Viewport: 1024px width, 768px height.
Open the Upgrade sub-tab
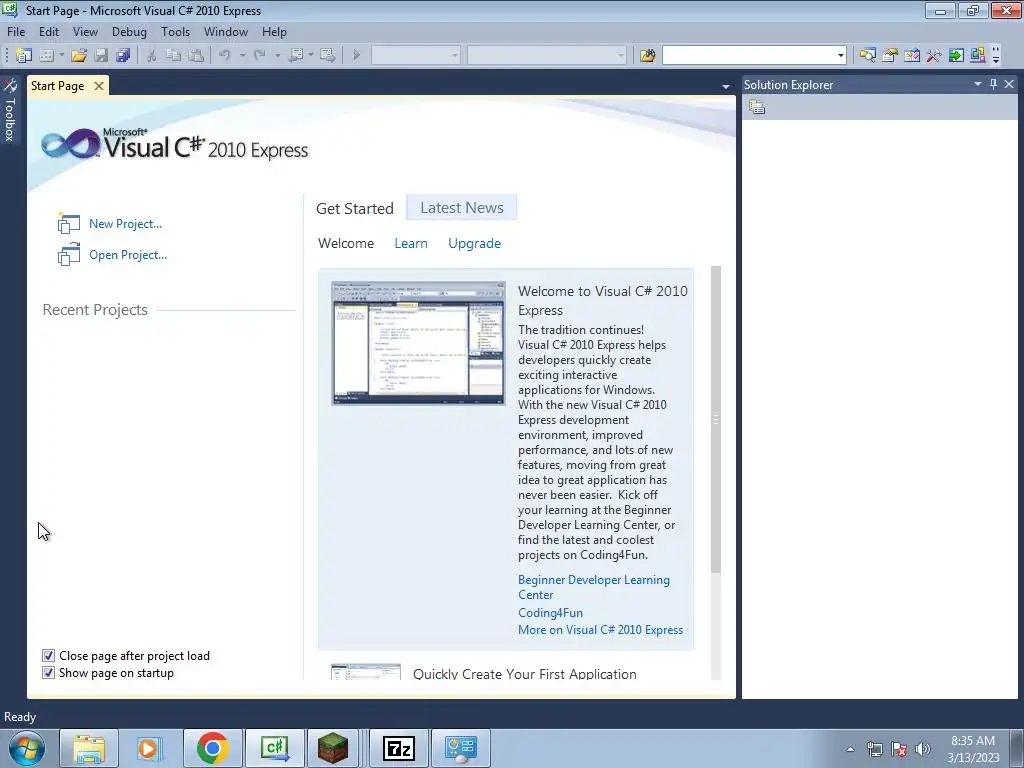[475, 244]
